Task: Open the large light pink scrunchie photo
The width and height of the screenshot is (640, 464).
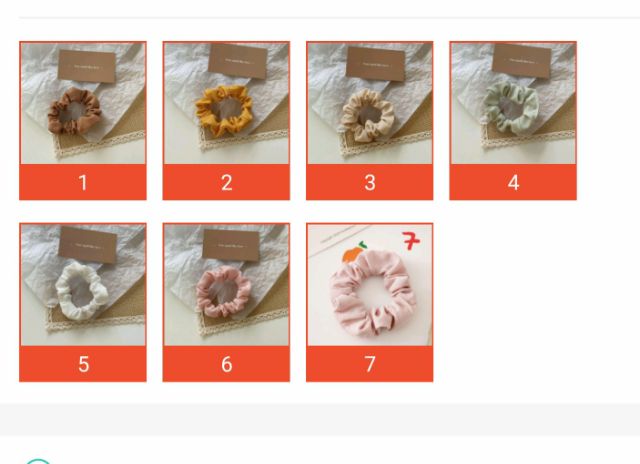Action: click(x=370, y=285)
